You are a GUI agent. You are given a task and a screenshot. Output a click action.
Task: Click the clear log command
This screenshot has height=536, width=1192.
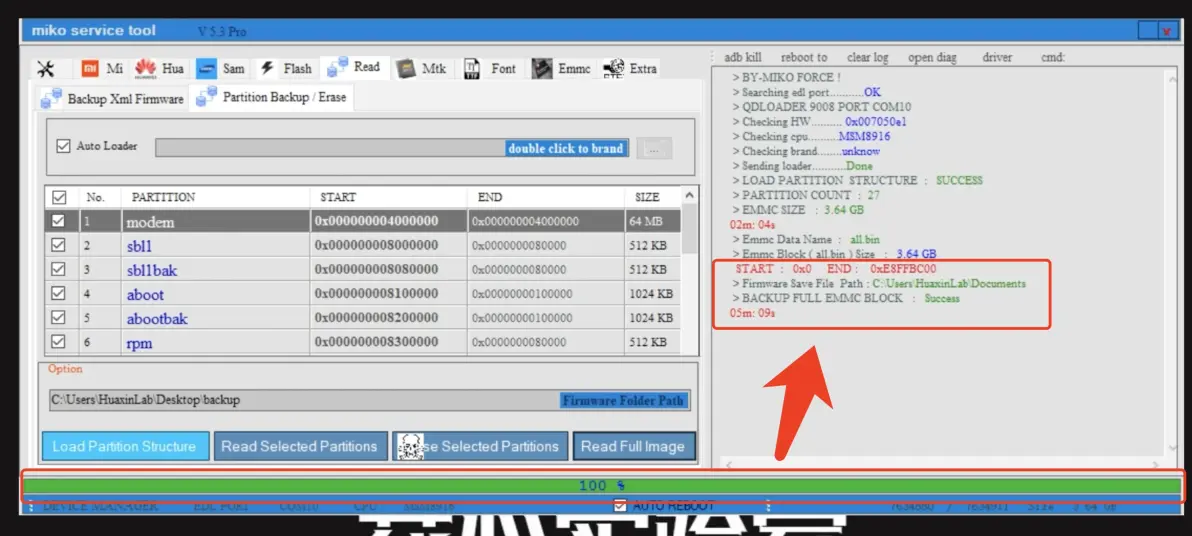pos(867,57)
